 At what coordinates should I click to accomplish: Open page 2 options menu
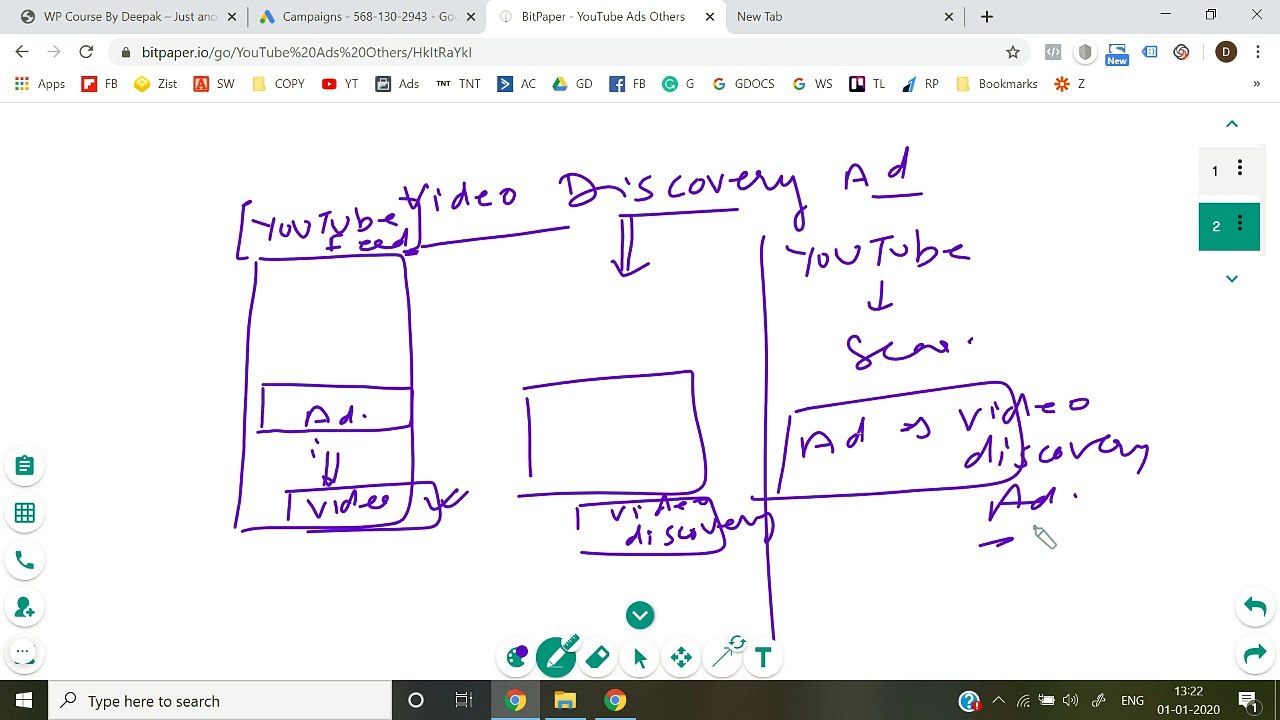(x=1240, y=224)
